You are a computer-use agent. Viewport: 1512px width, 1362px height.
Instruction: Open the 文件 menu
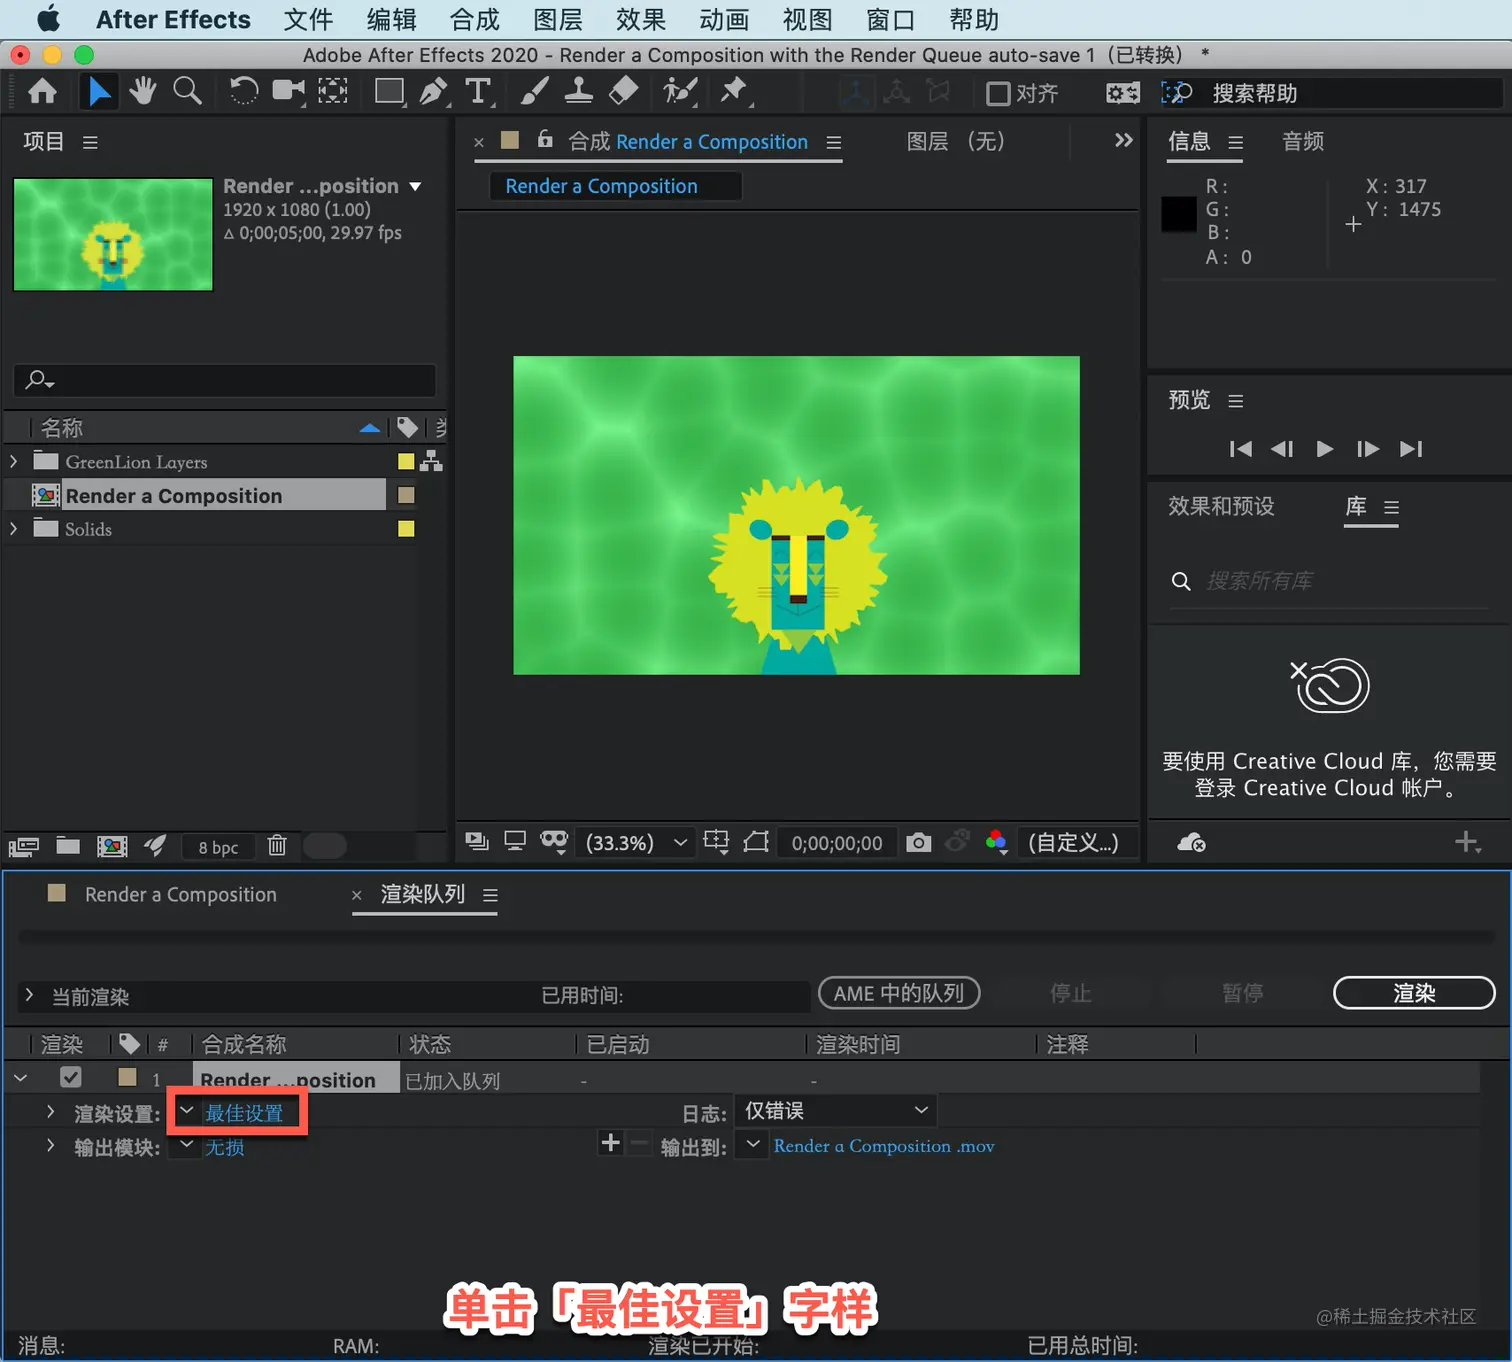308,19
